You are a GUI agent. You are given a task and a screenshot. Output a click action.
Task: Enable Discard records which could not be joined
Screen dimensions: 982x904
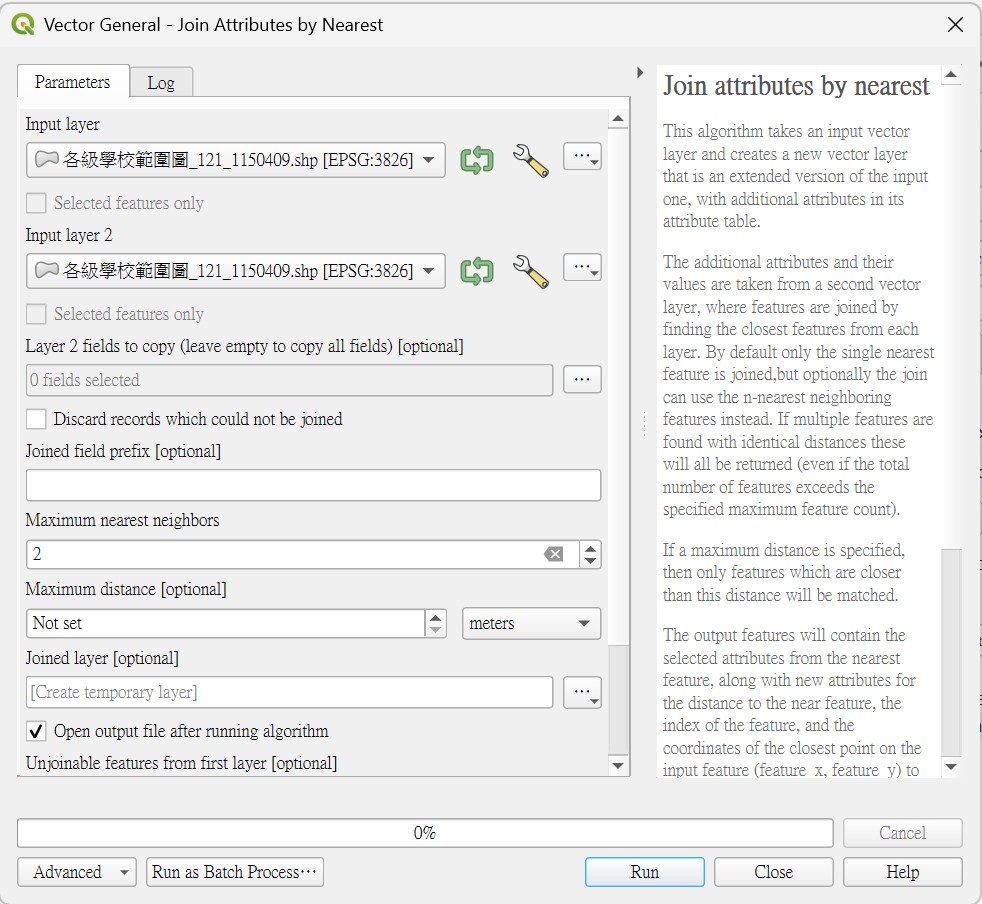(x=36, y=418)
